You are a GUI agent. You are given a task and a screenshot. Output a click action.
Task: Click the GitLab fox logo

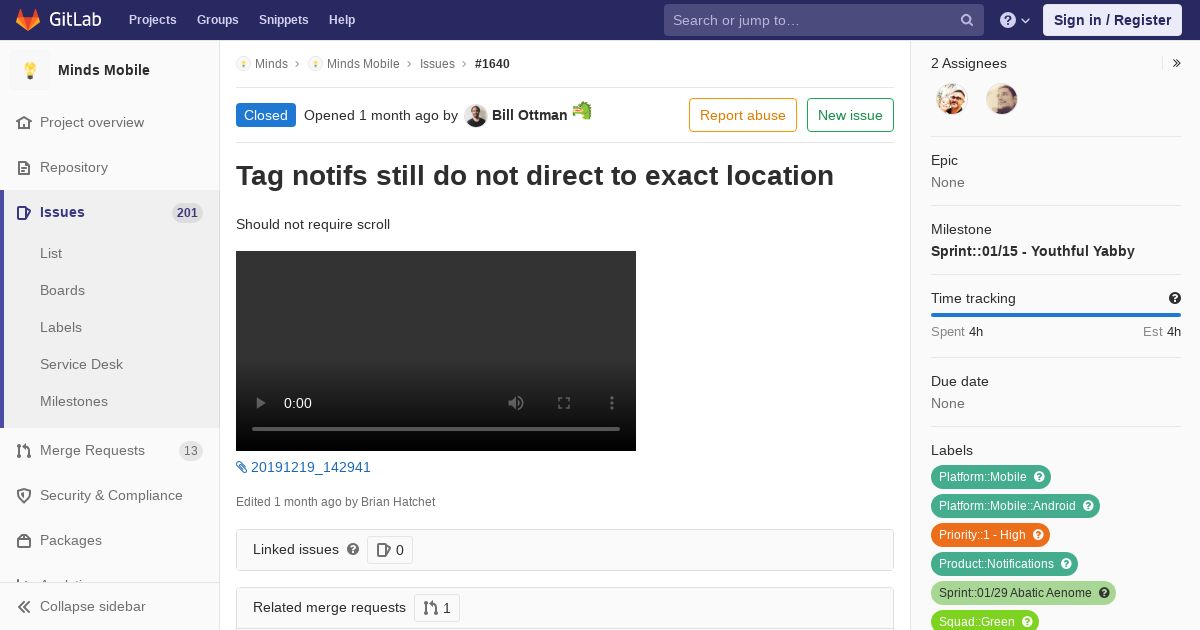[28, 20]
